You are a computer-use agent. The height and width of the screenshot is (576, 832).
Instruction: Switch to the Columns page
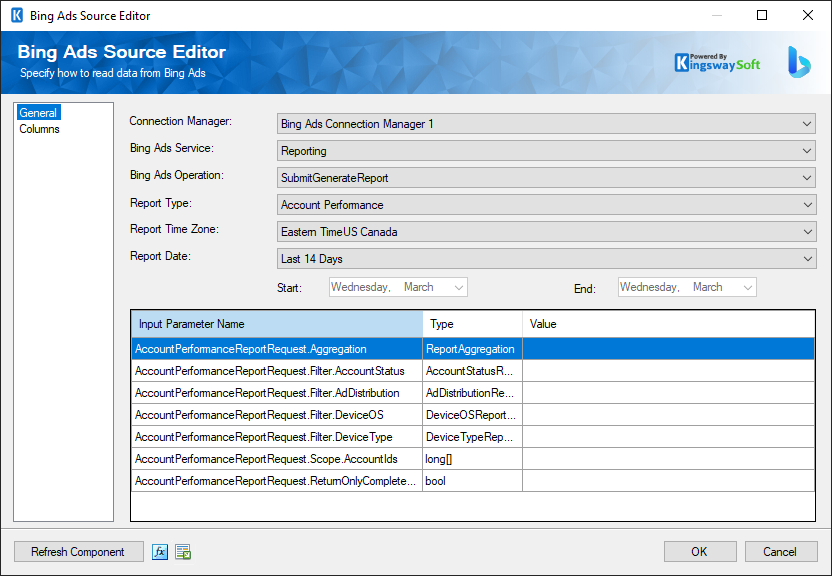(x=39, y=129)
